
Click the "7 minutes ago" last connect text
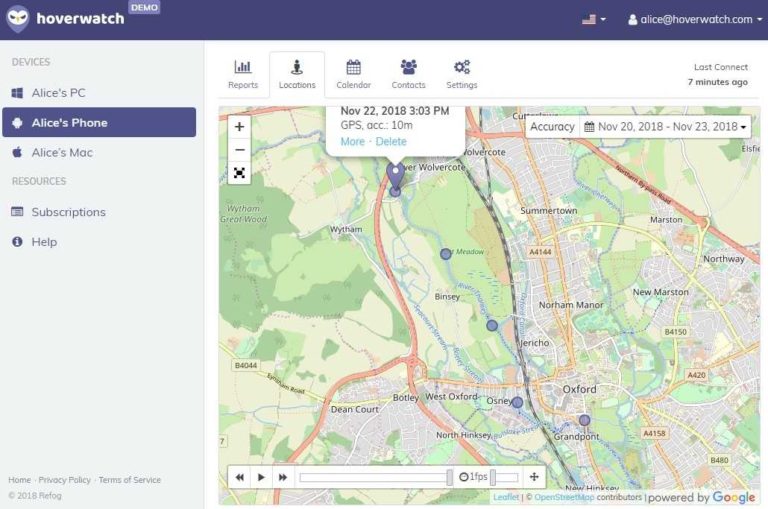[x=718, y=82]
